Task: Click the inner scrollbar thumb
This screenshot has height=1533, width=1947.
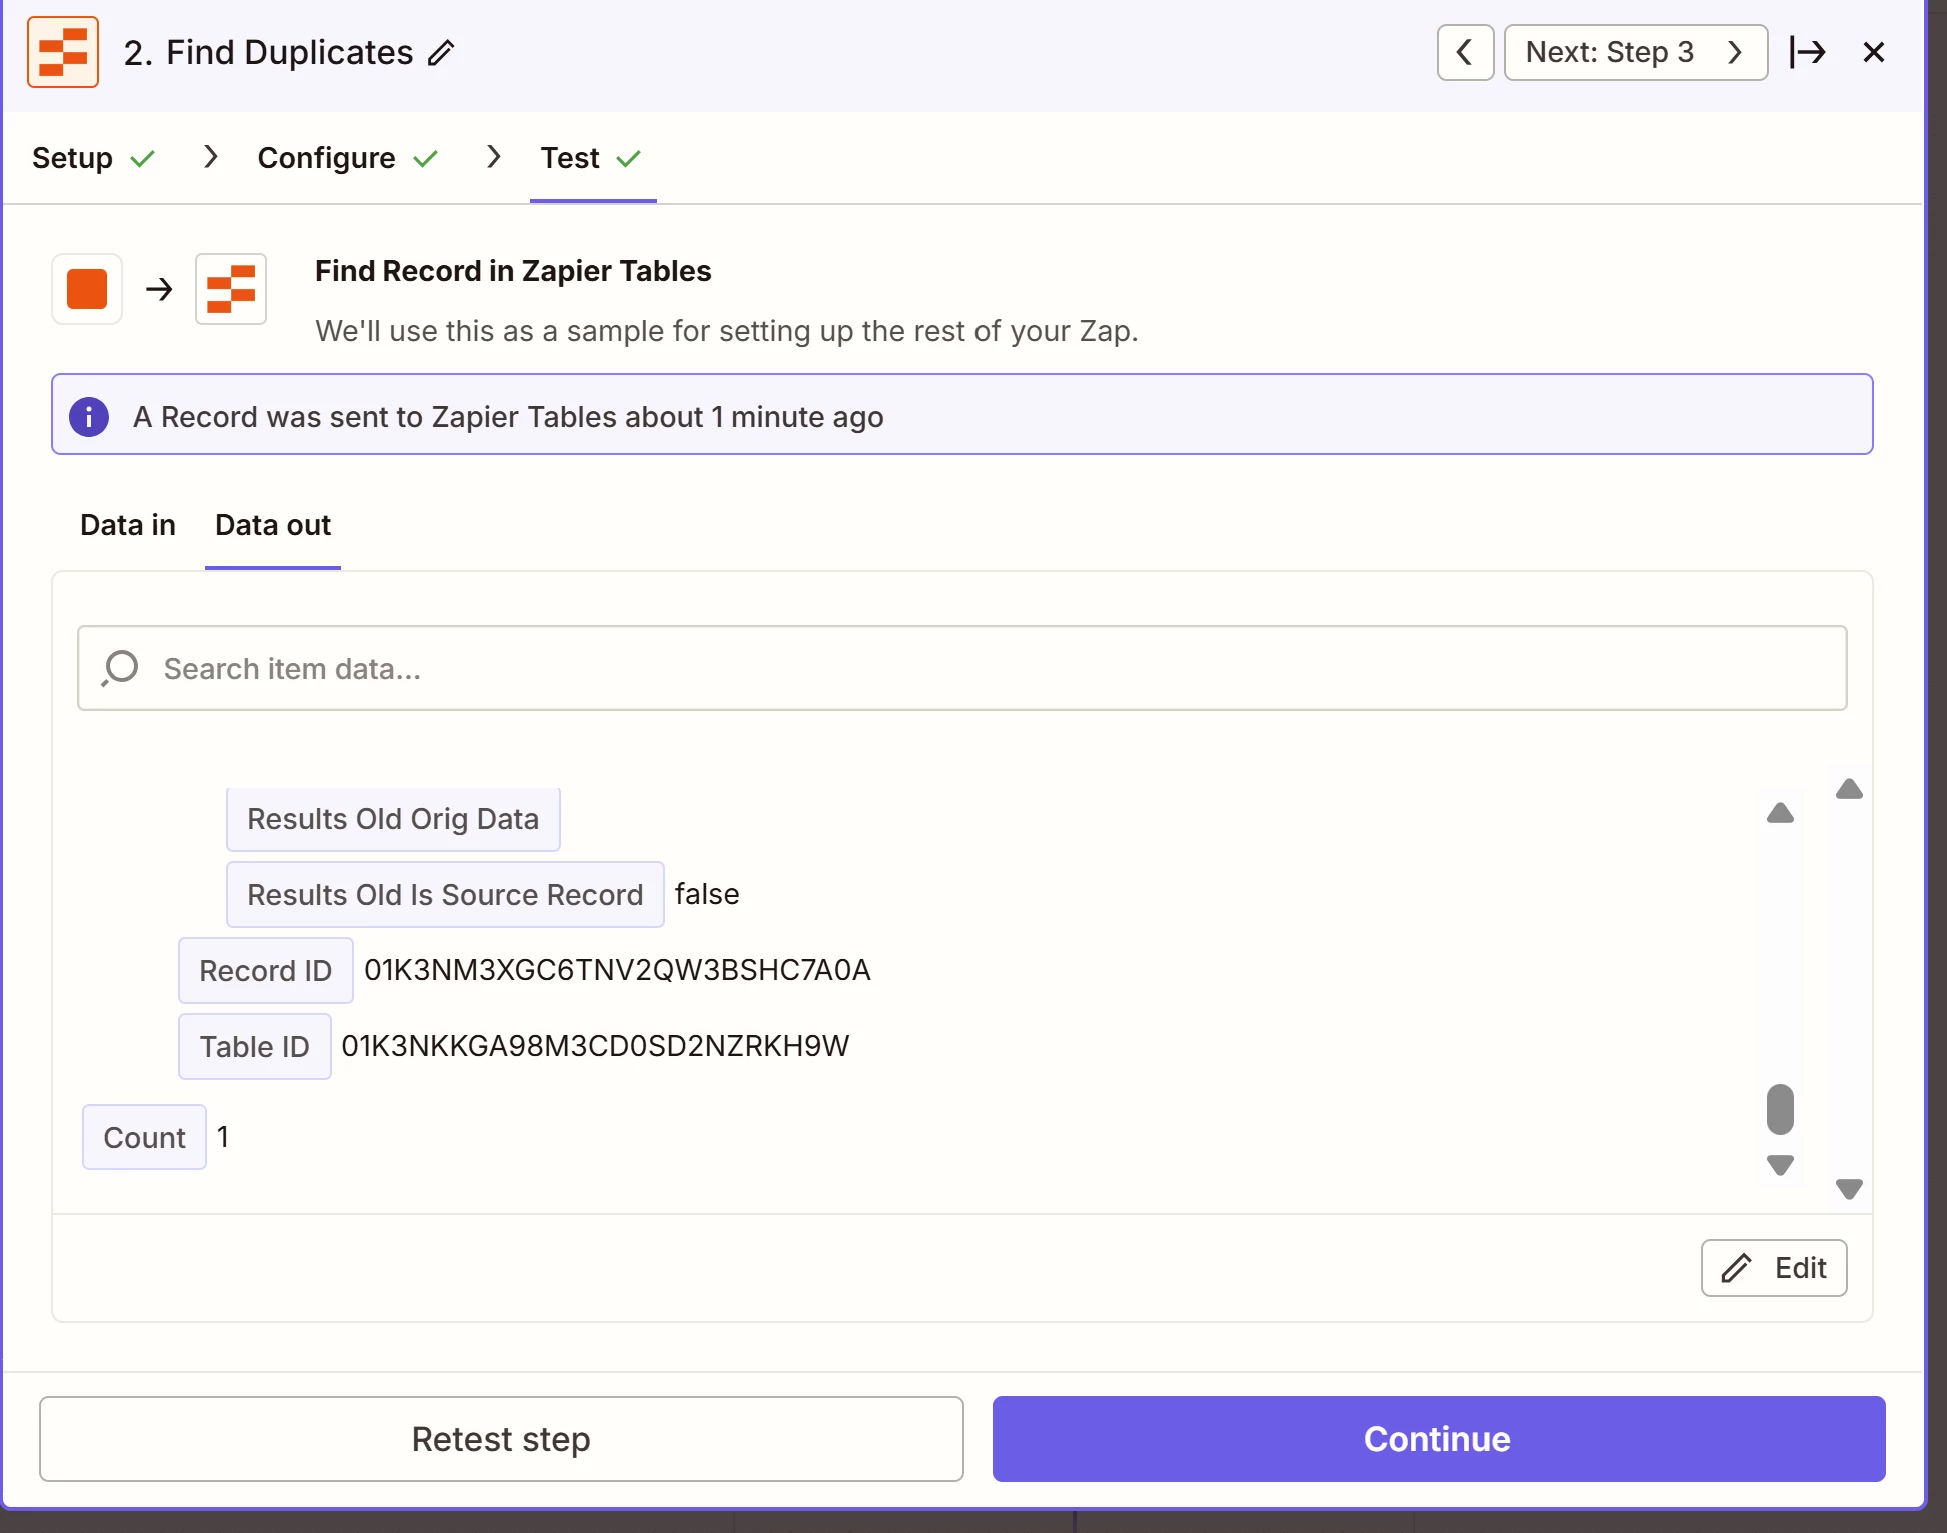Action: point(1780,1110)
